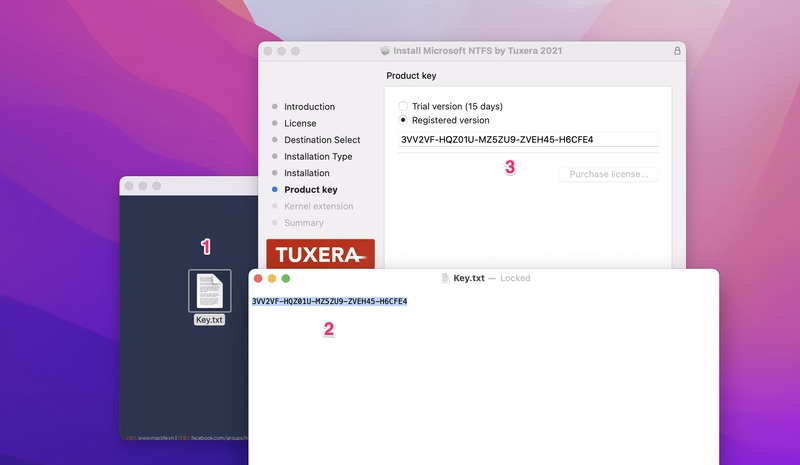
Task: Click the Summary step in sidebar
Action: pos(304,223)
